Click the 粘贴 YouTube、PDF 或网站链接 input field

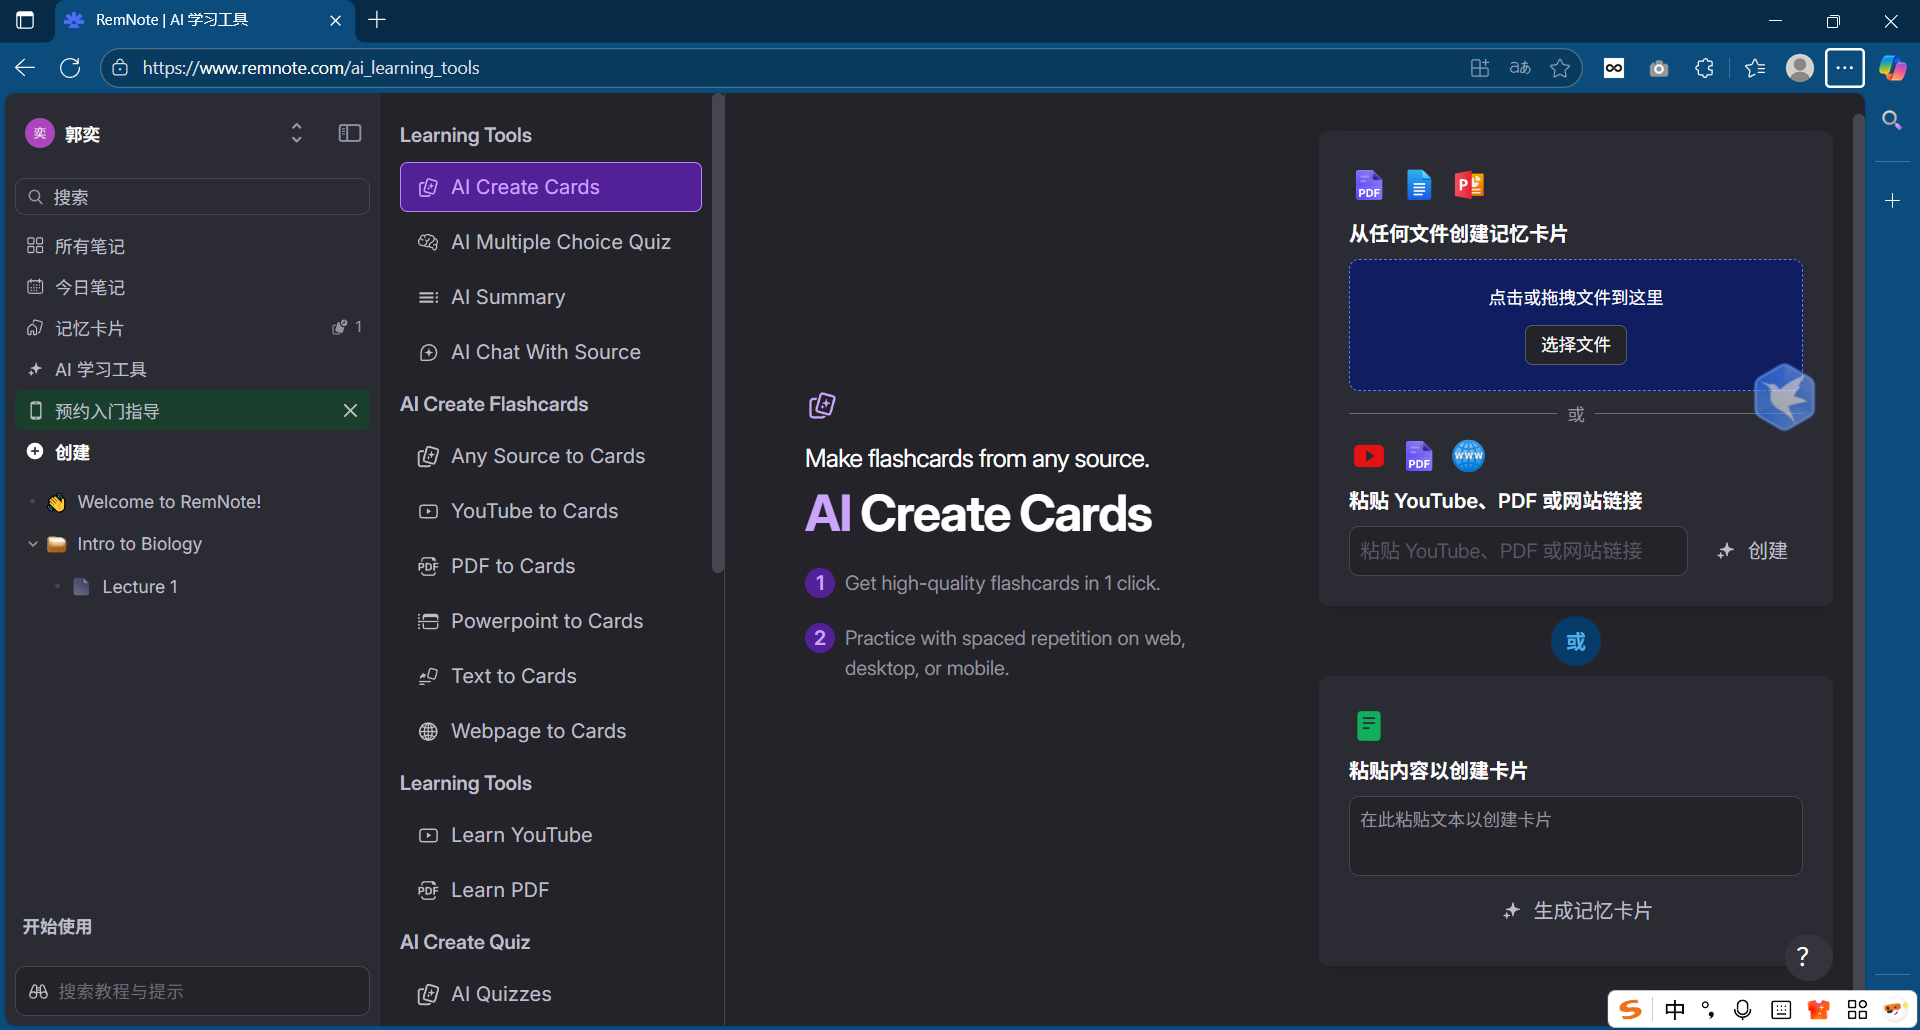tap(1517, 551)
